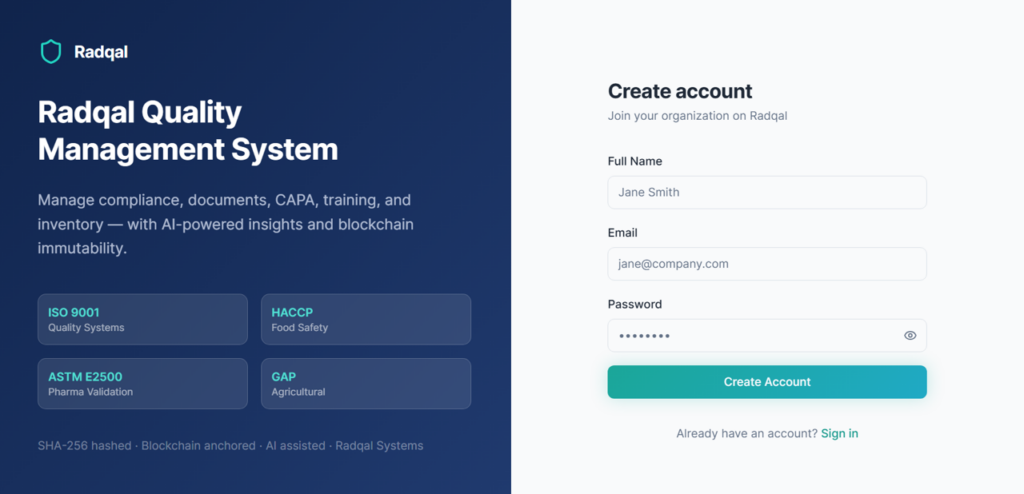Click the Create account heading
Screen dimensions: 1024x494
click(x=680, y=91)
